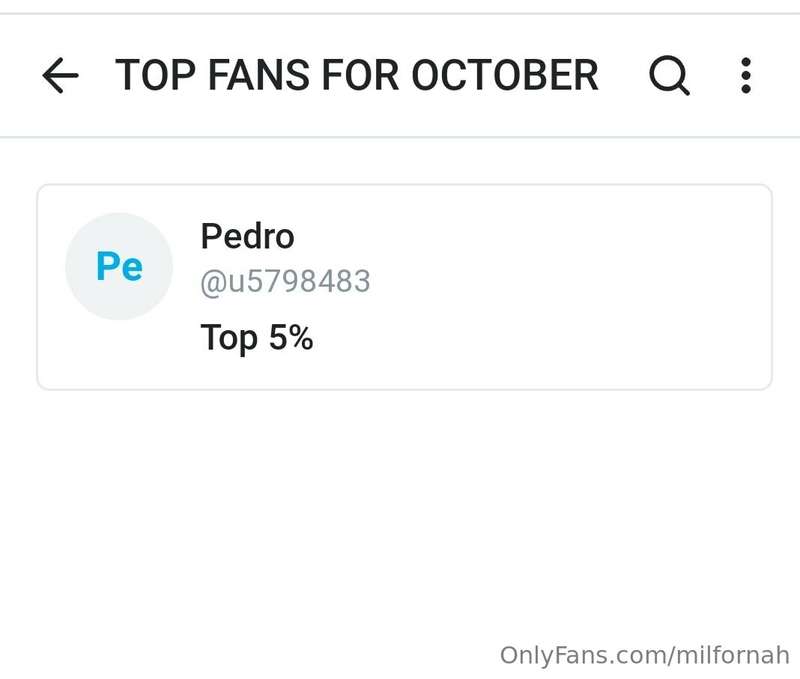Click the Pe avatar circle

(x=119, y=266)
